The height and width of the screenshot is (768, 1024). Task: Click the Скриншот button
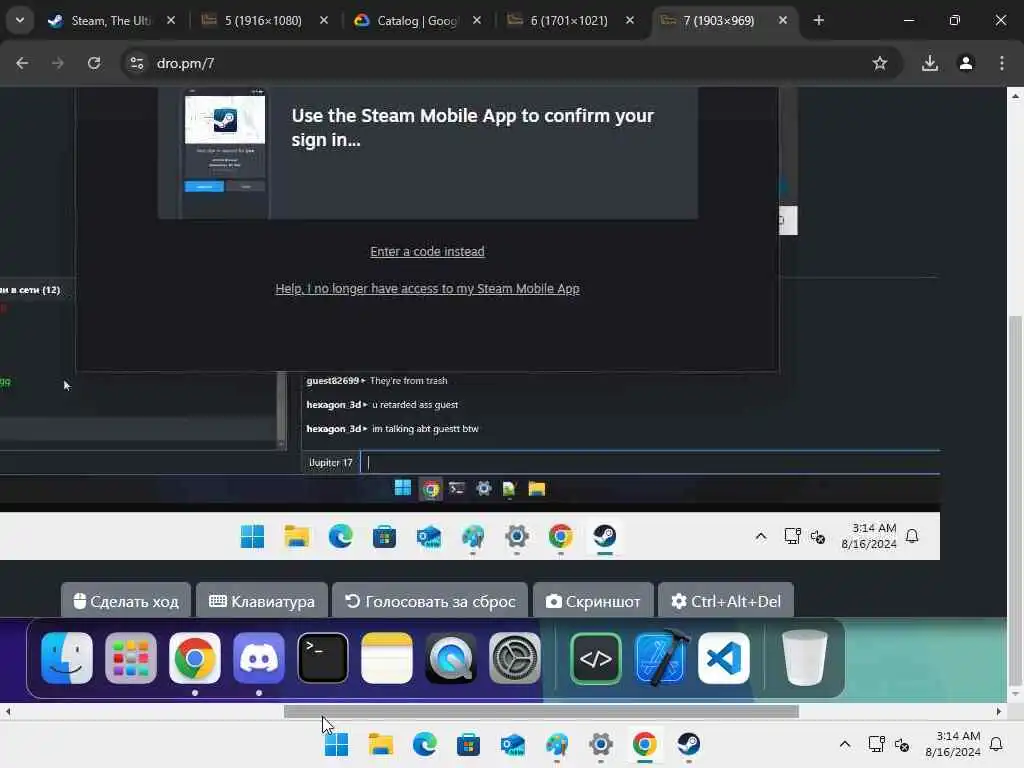[x=594, y=601]
